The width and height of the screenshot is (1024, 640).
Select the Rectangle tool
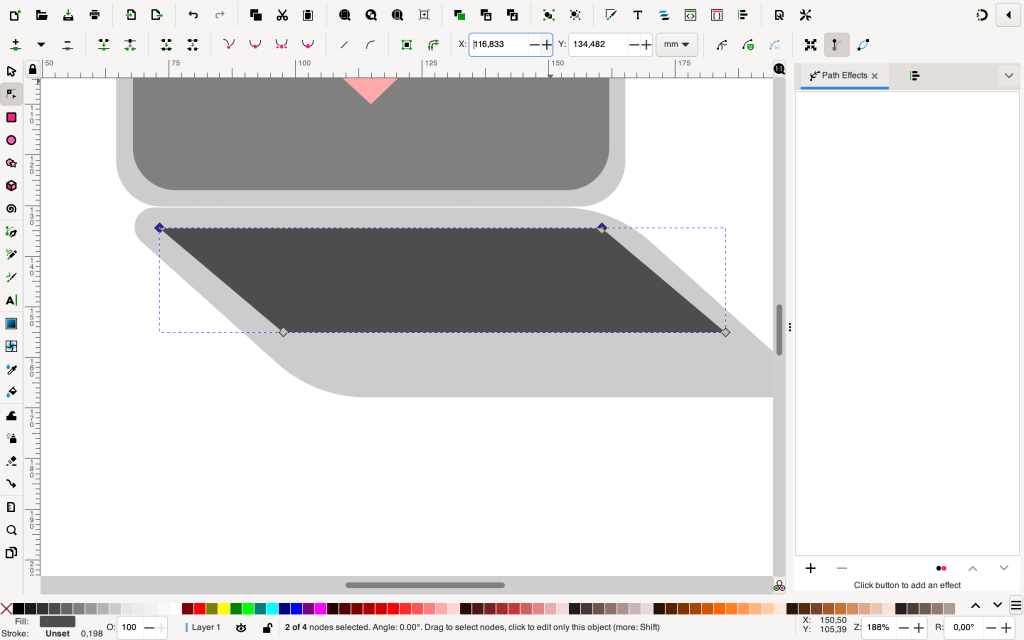(x=11, y=117)
